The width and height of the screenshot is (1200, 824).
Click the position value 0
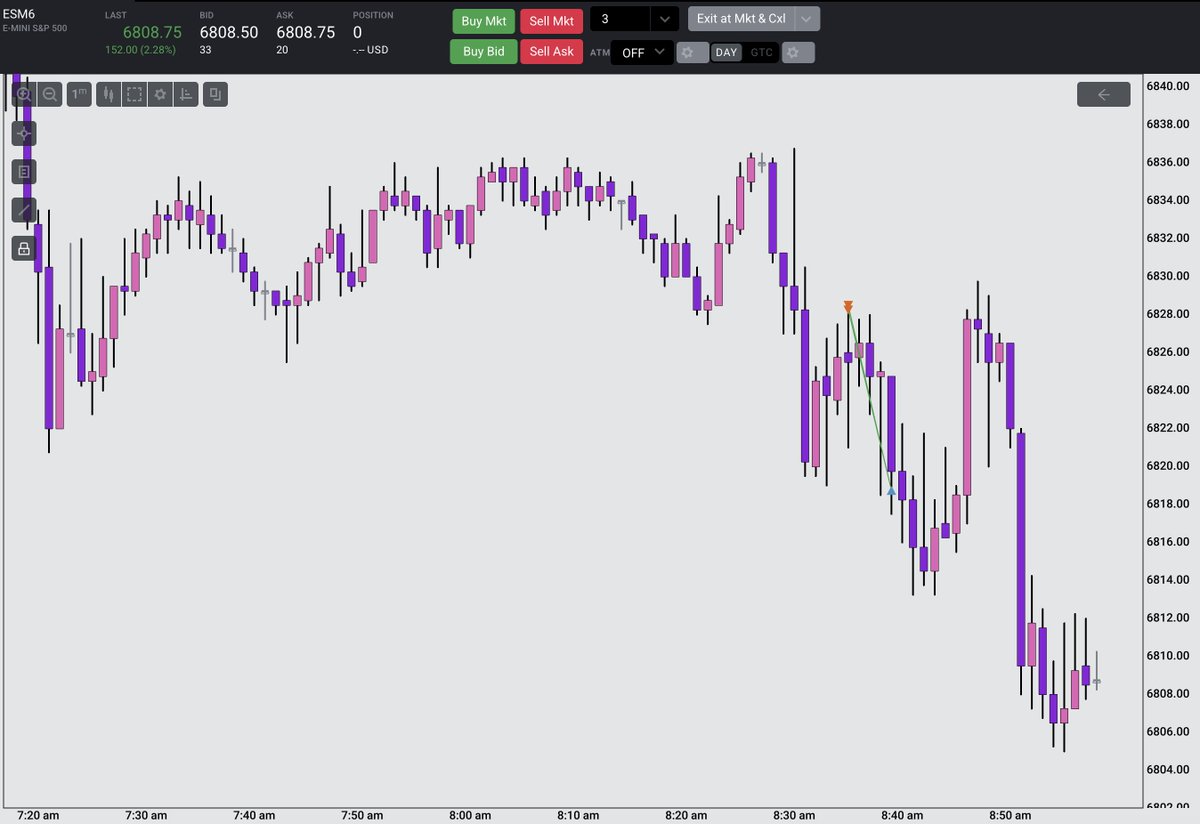point(357,32)
